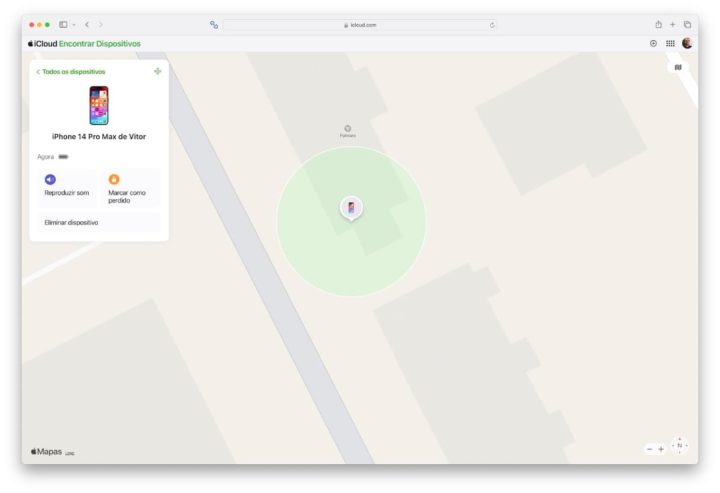Return to Todos os dispositivos list

(x=71, y=72)
